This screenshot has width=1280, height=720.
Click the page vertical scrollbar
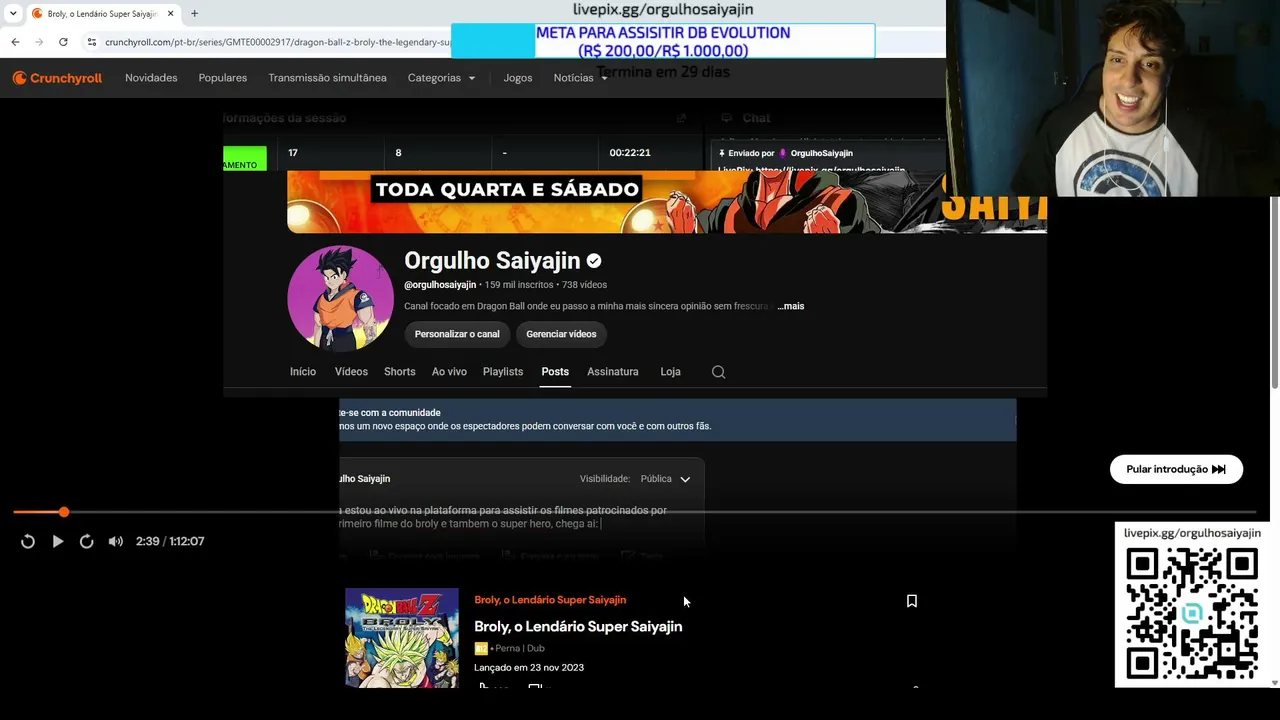(x=1274, y=293)
